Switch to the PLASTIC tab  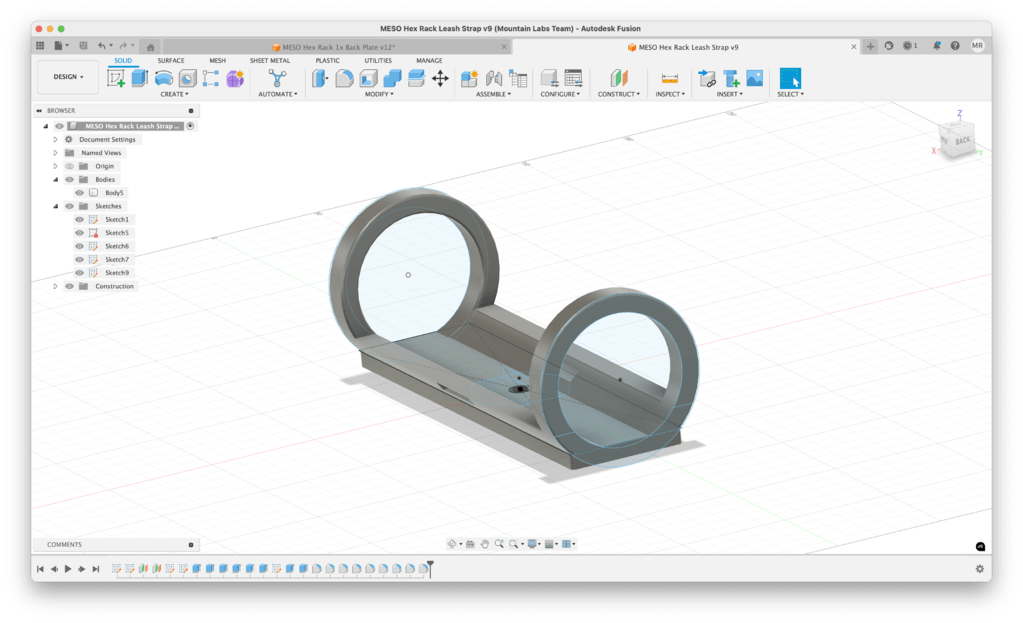tap(328, 60)
